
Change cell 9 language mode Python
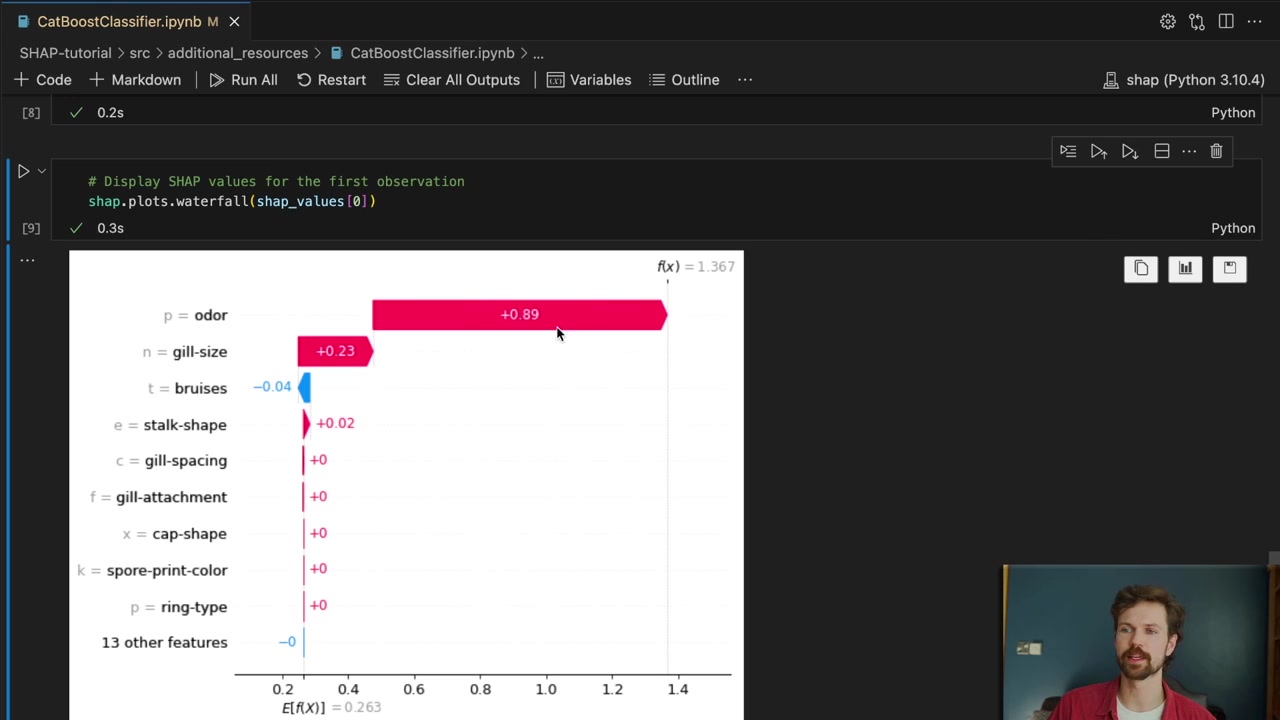(x=1233, y=228)
